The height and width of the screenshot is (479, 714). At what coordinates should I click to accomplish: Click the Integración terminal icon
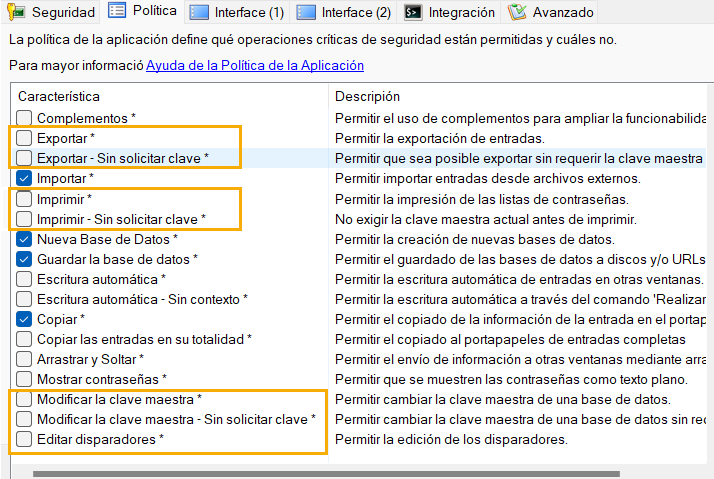pyautogui.click(x=413, y=12)
